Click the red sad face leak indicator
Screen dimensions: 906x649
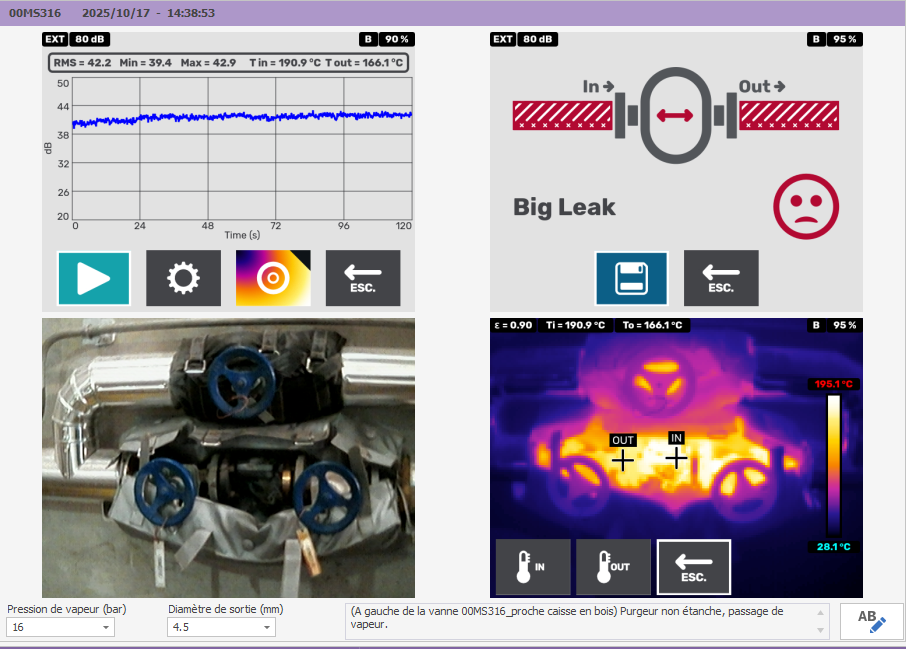[x=805, y=207]
